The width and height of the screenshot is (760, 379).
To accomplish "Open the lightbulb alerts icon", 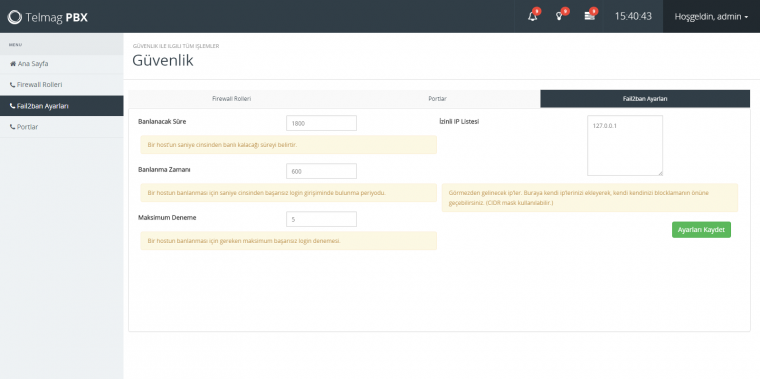I will pos(560,16).
